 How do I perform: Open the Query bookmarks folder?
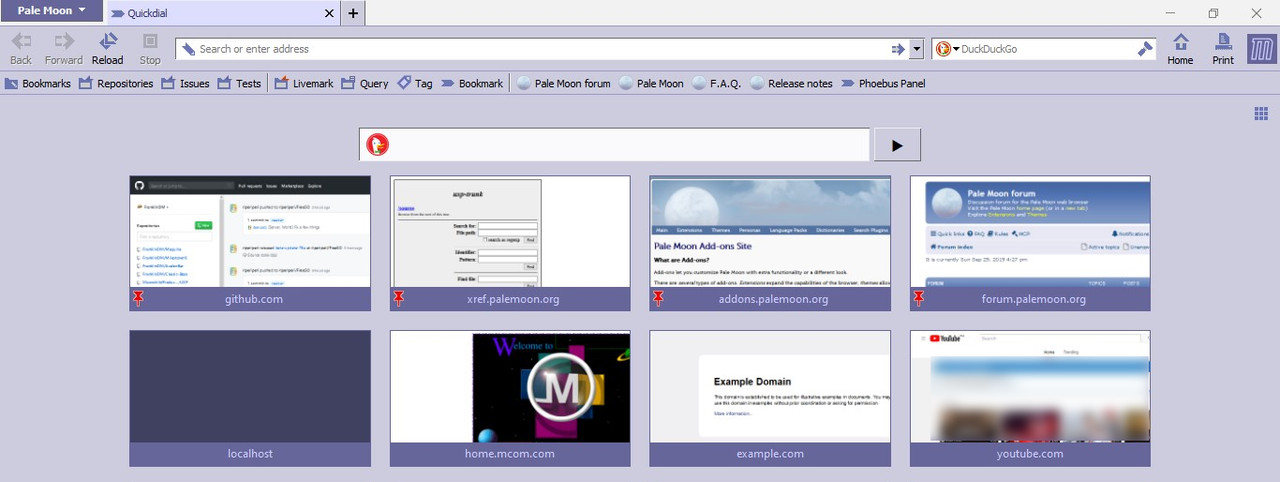[x=364, y=84]
